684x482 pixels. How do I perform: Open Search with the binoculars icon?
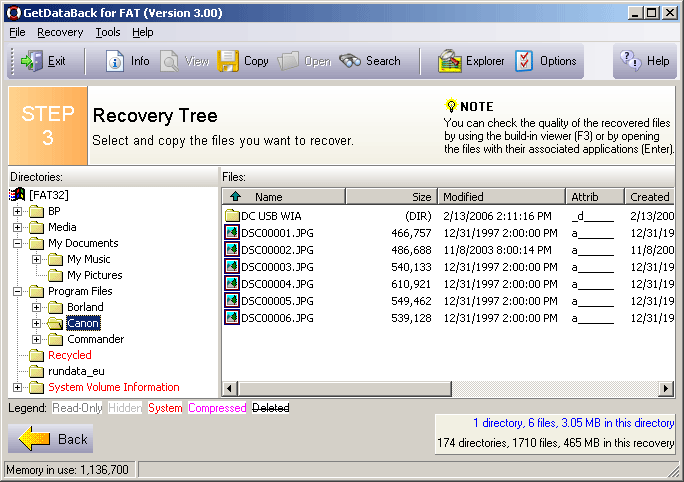pyautogui.click(x=350, y=61)
